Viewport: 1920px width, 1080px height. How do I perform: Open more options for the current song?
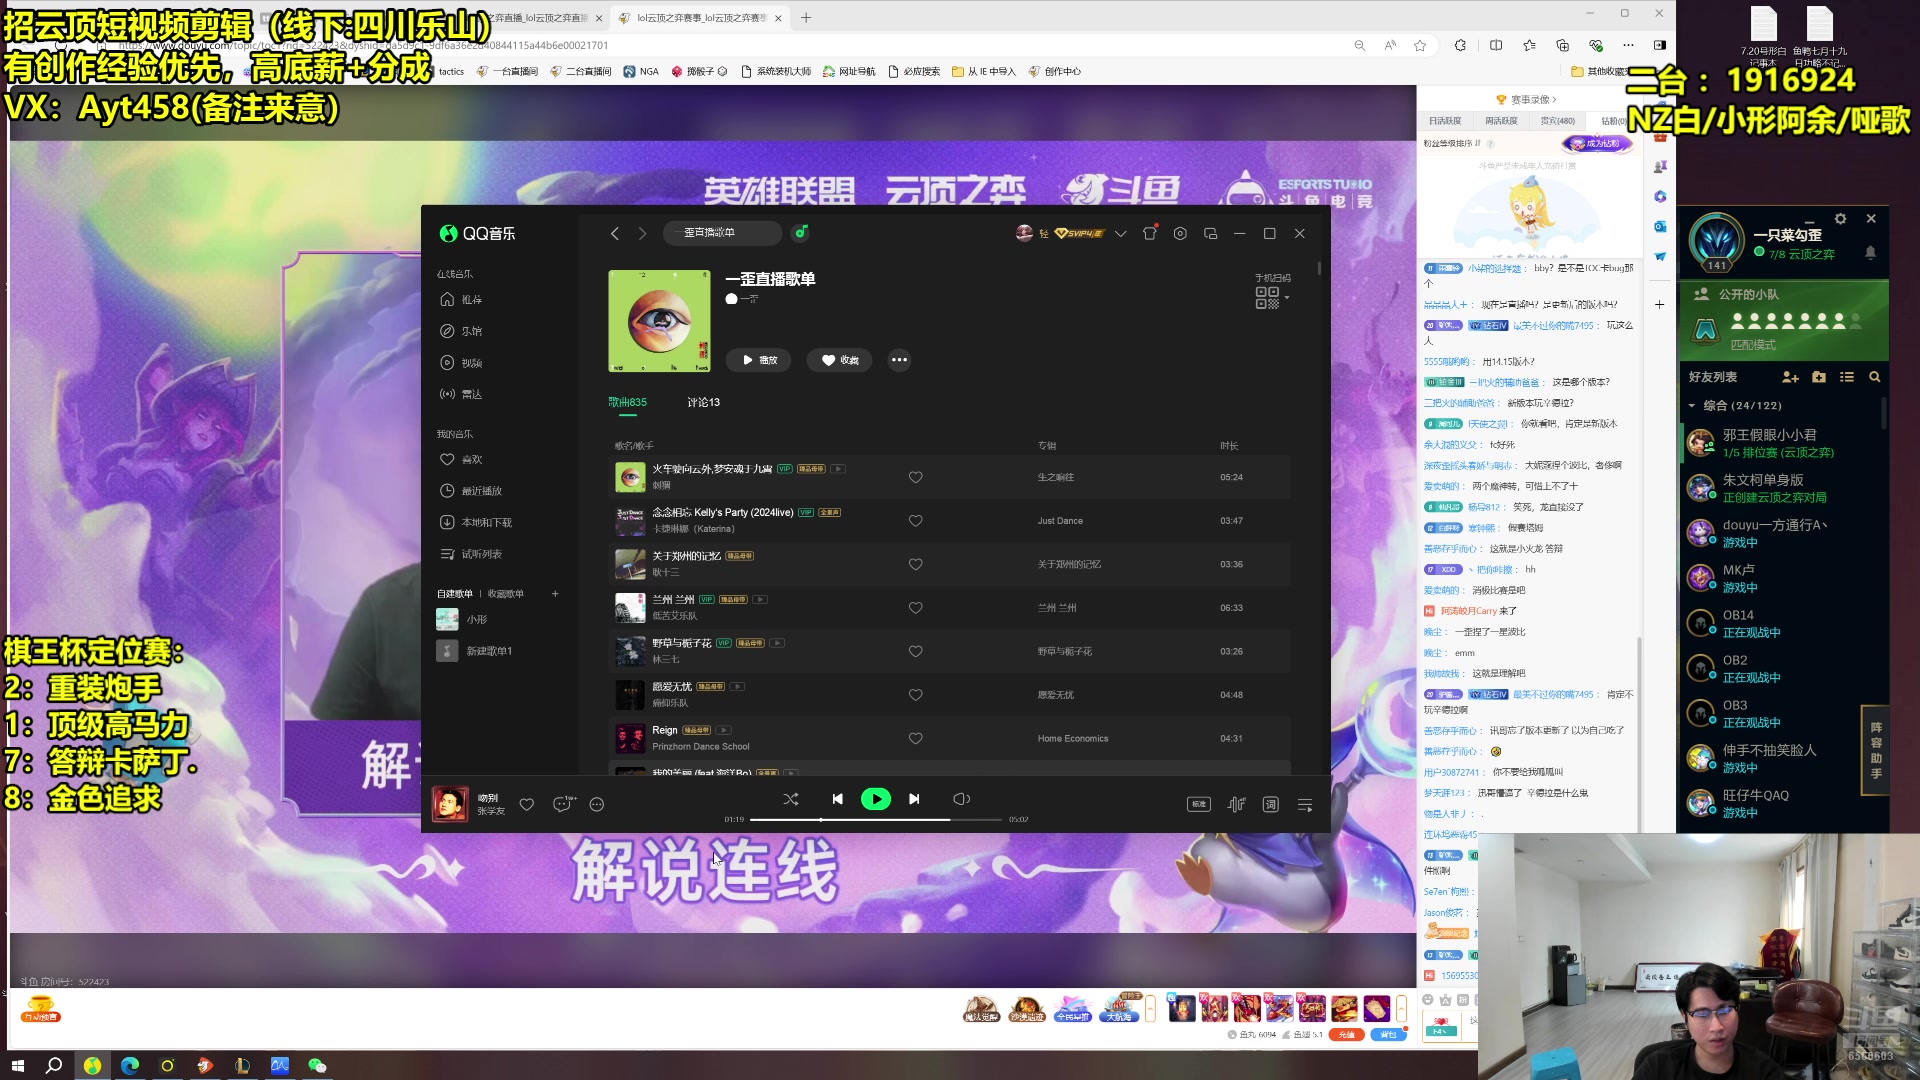597,804
